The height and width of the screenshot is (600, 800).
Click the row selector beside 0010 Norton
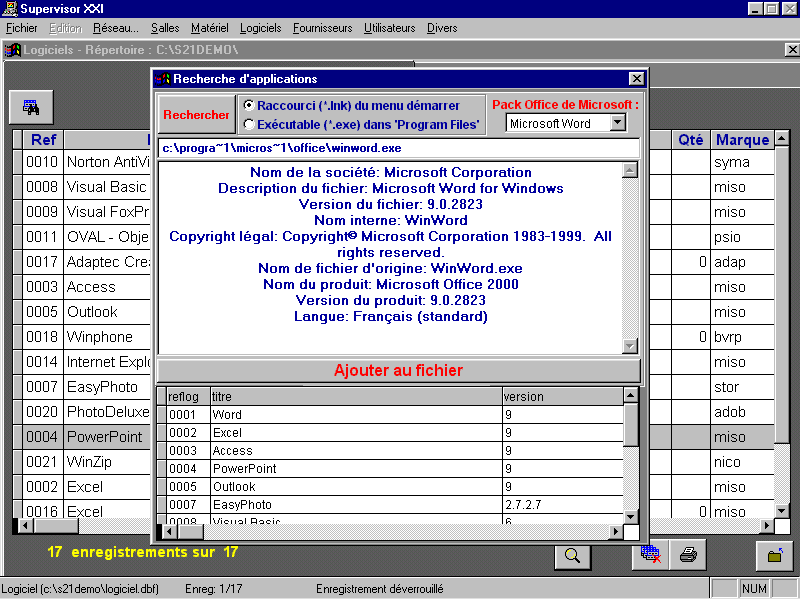[x=17, y=162]
